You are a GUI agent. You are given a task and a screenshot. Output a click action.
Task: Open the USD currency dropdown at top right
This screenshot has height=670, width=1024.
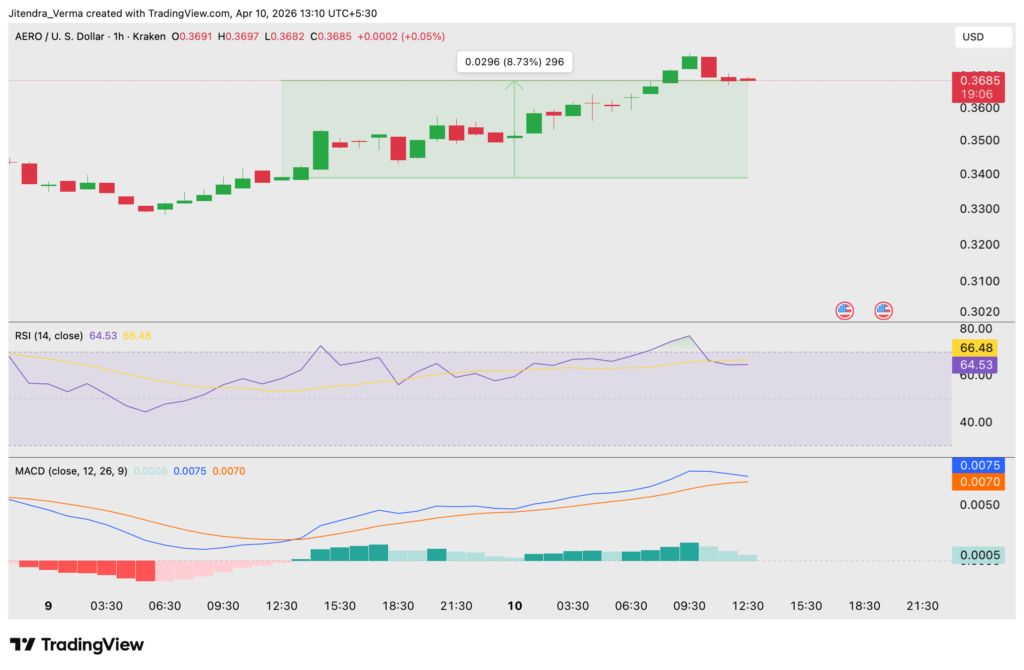(983, 36)
